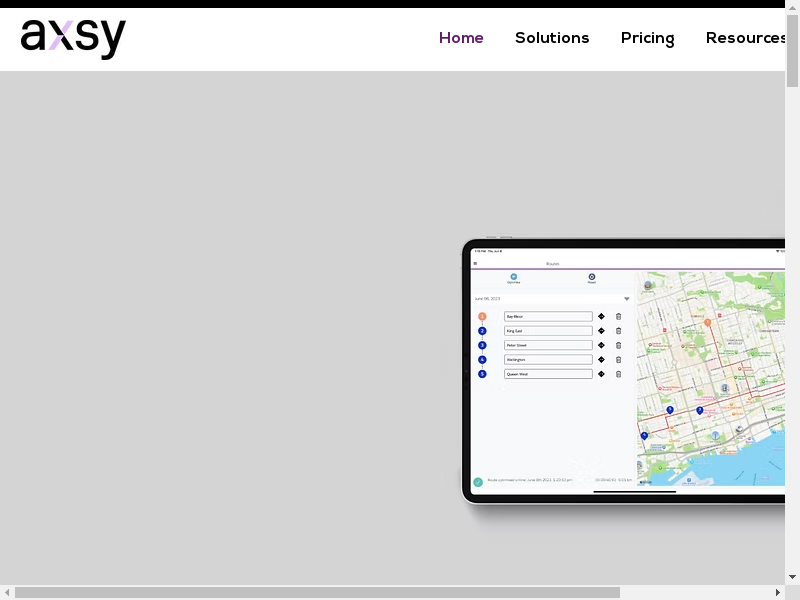
Task: Delete the Bay-Bloor stop with trash icon
Action: [618, 316]
